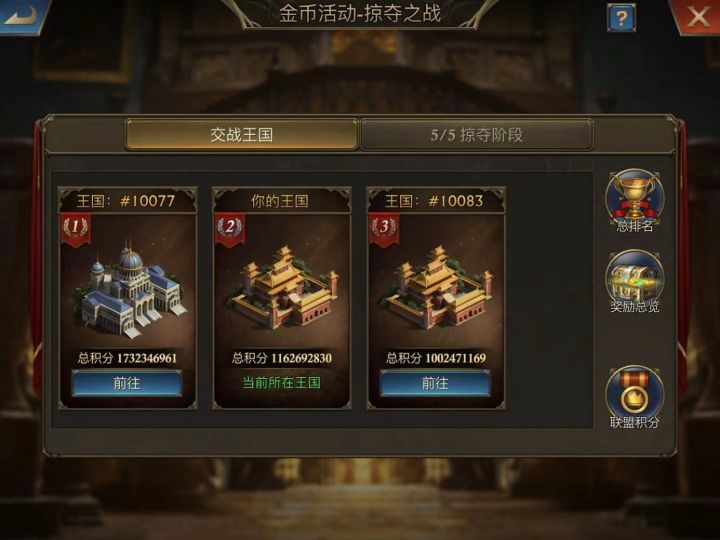Switch to the 交战王国 tab
720x540 pixels.
coord(242,135)
